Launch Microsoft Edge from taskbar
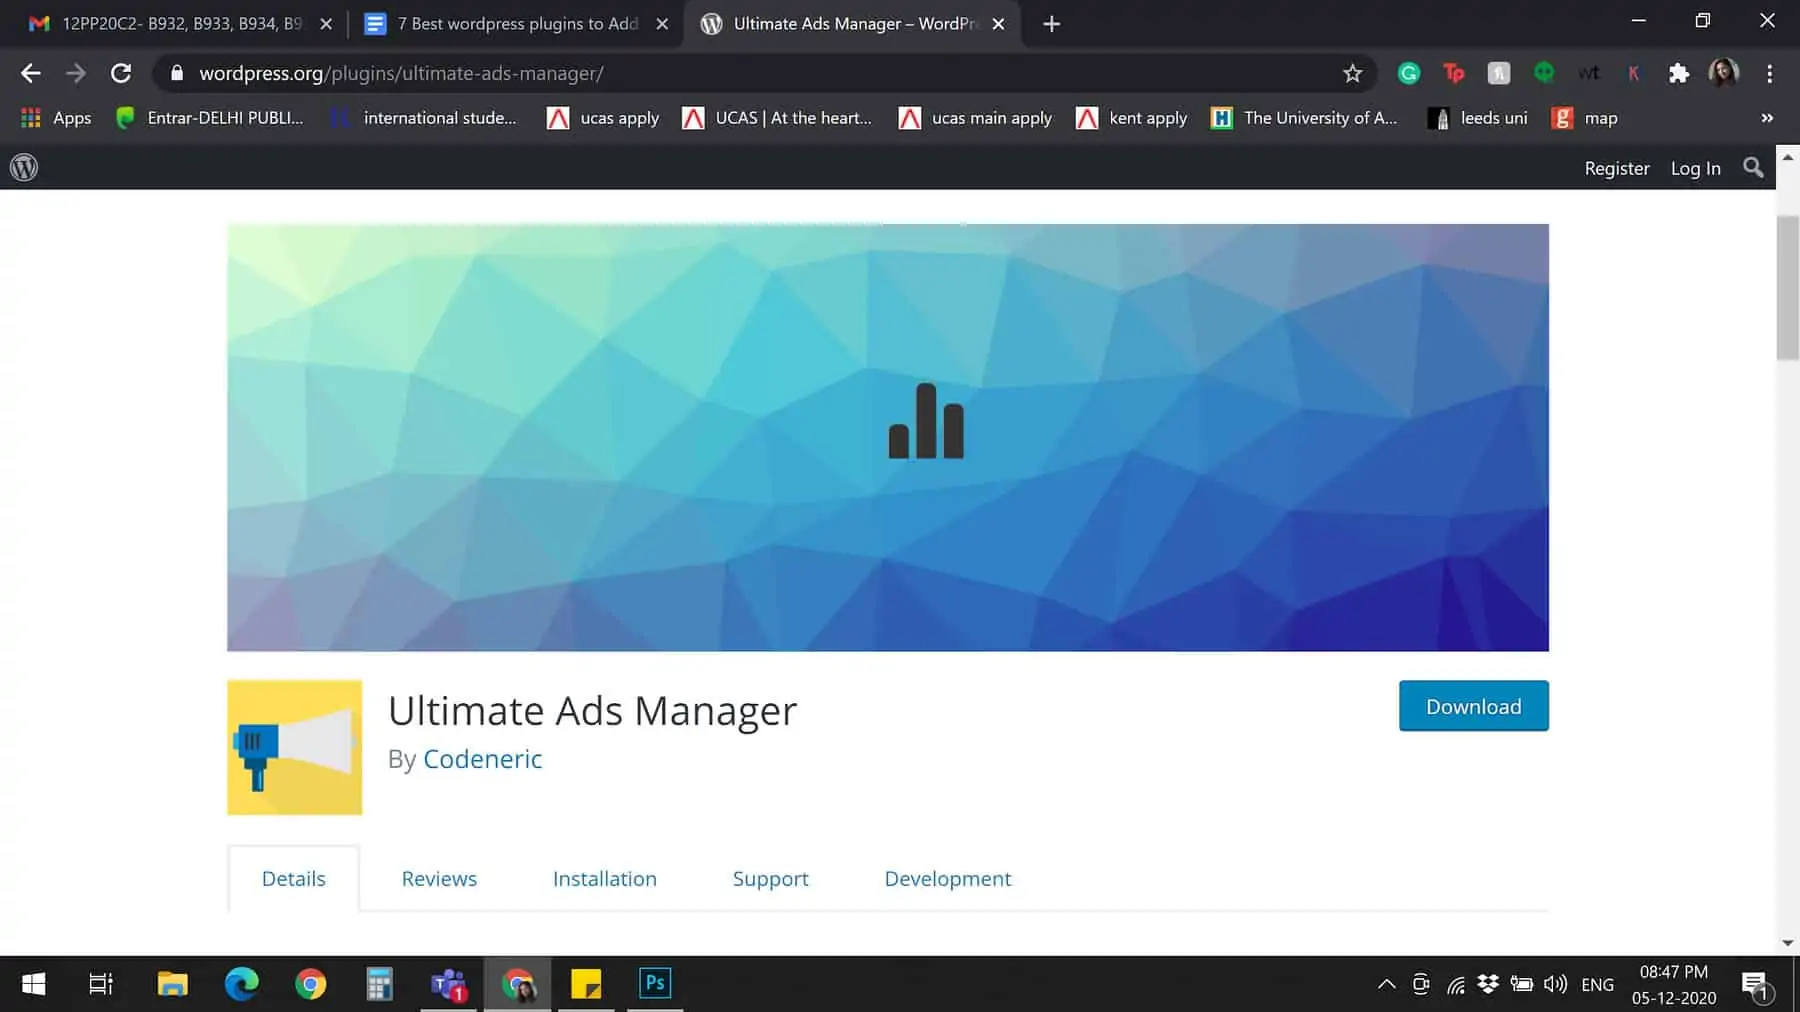 tap(241, 984)
